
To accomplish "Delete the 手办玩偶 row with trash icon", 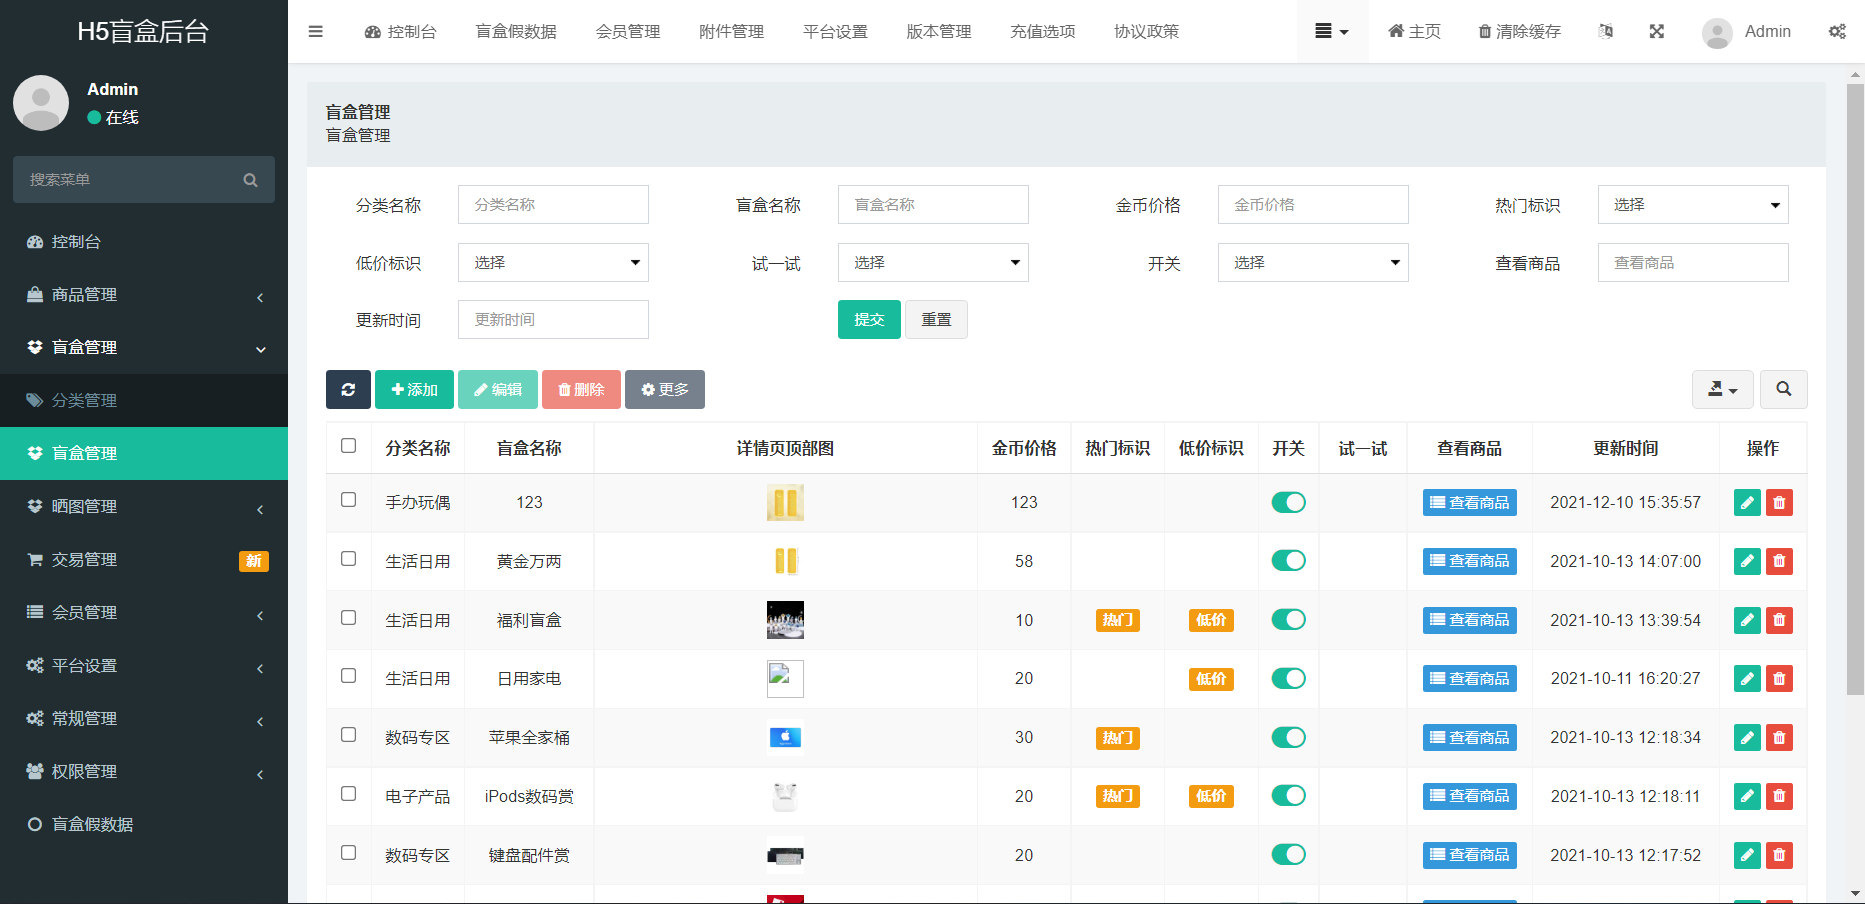I will [x=1779, y=503].
